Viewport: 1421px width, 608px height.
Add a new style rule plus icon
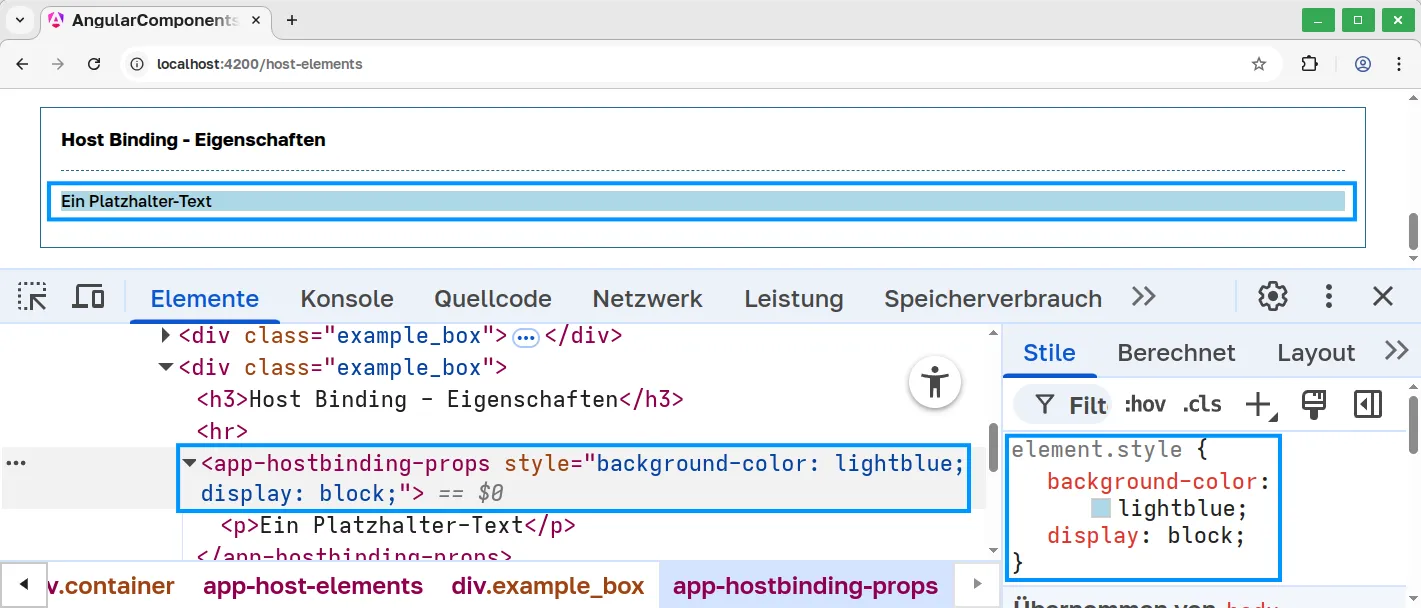[1259, 404]
